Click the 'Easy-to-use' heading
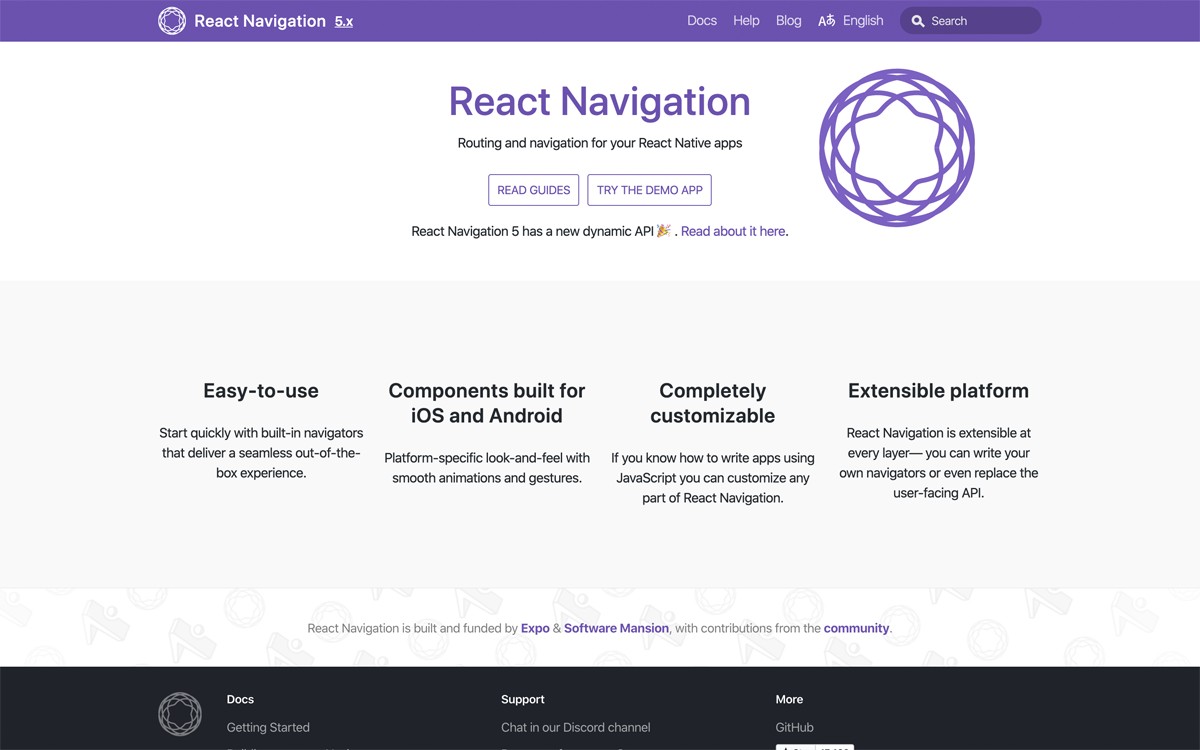Image resolution: width=1200 pixels, height=750 pixels. (261, 391)
